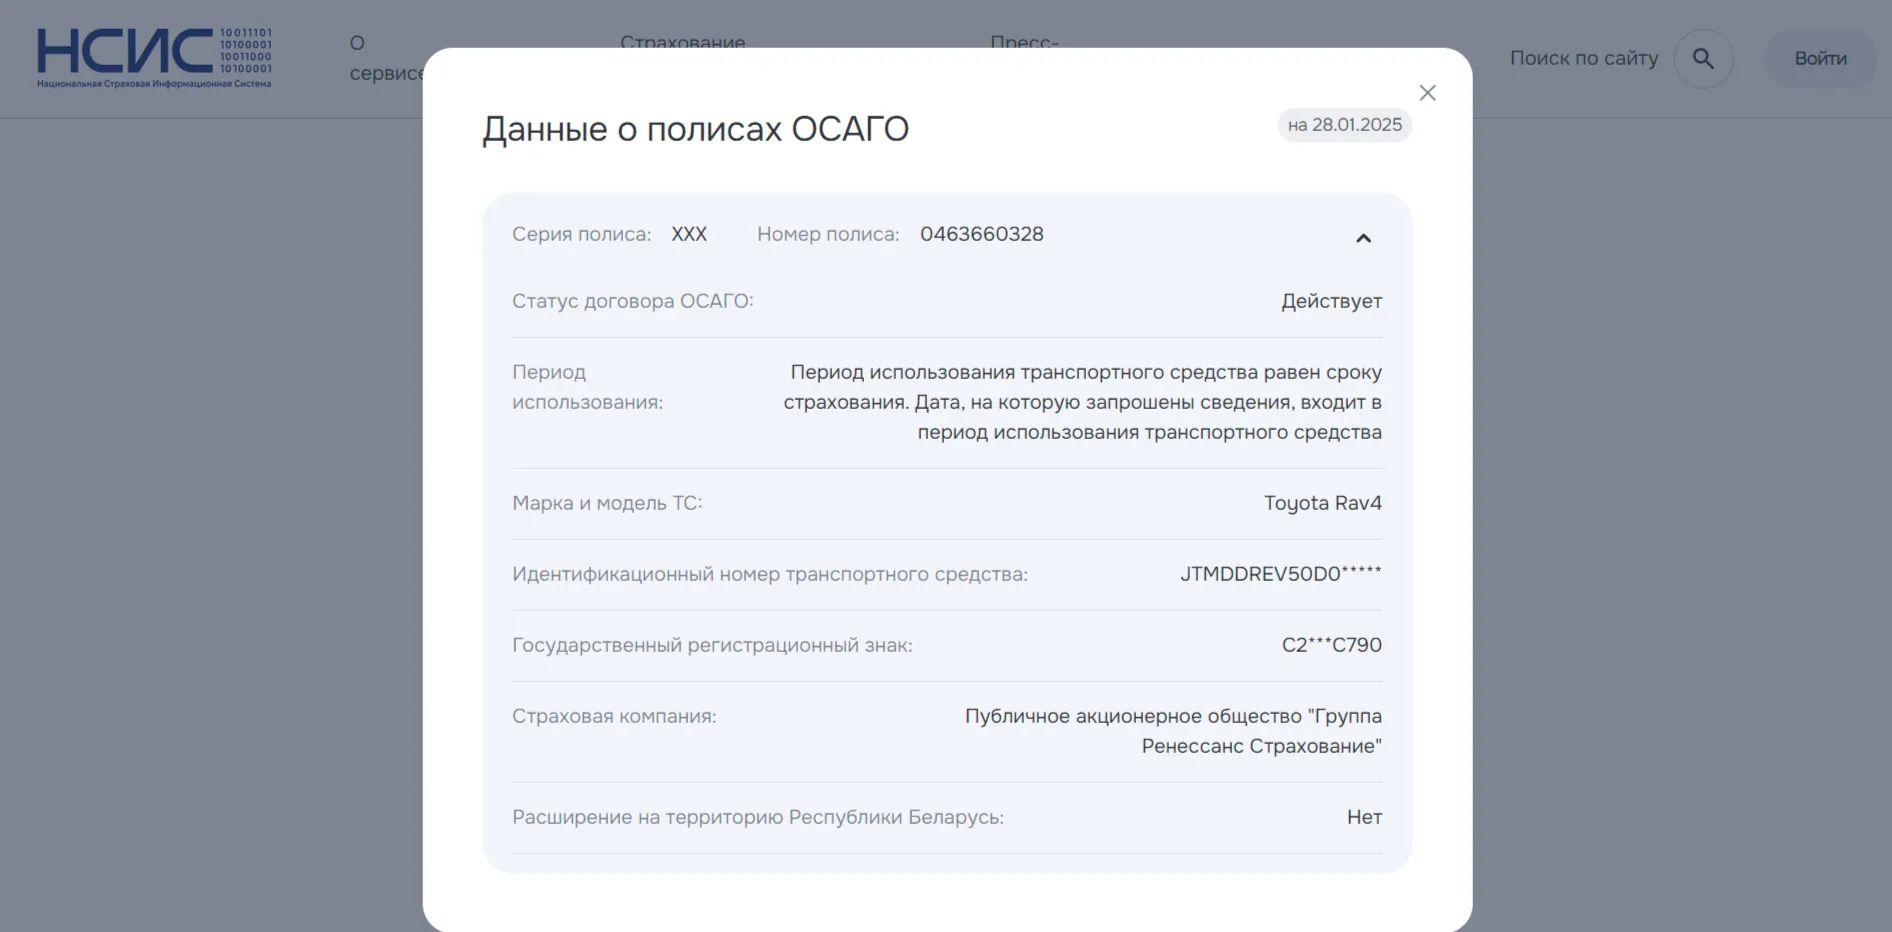
Task: Click the "Серия полиса: XXX" label
Action: coord(610,233)
